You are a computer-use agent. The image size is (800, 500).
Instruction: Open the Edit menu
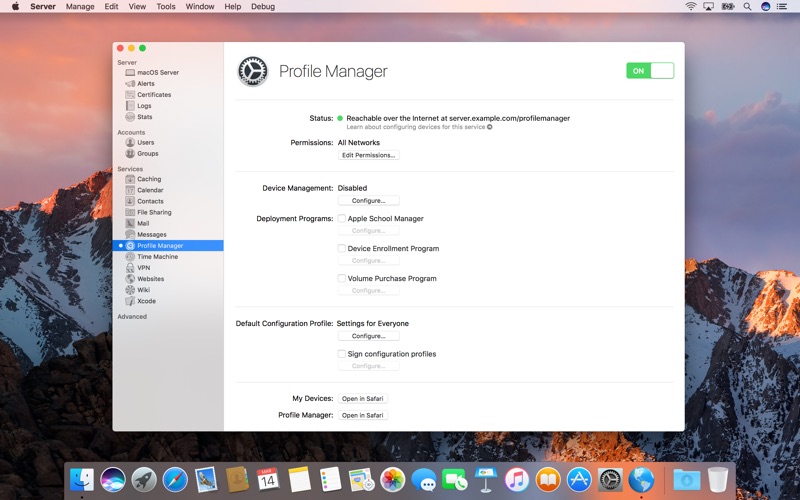[111, 7]
